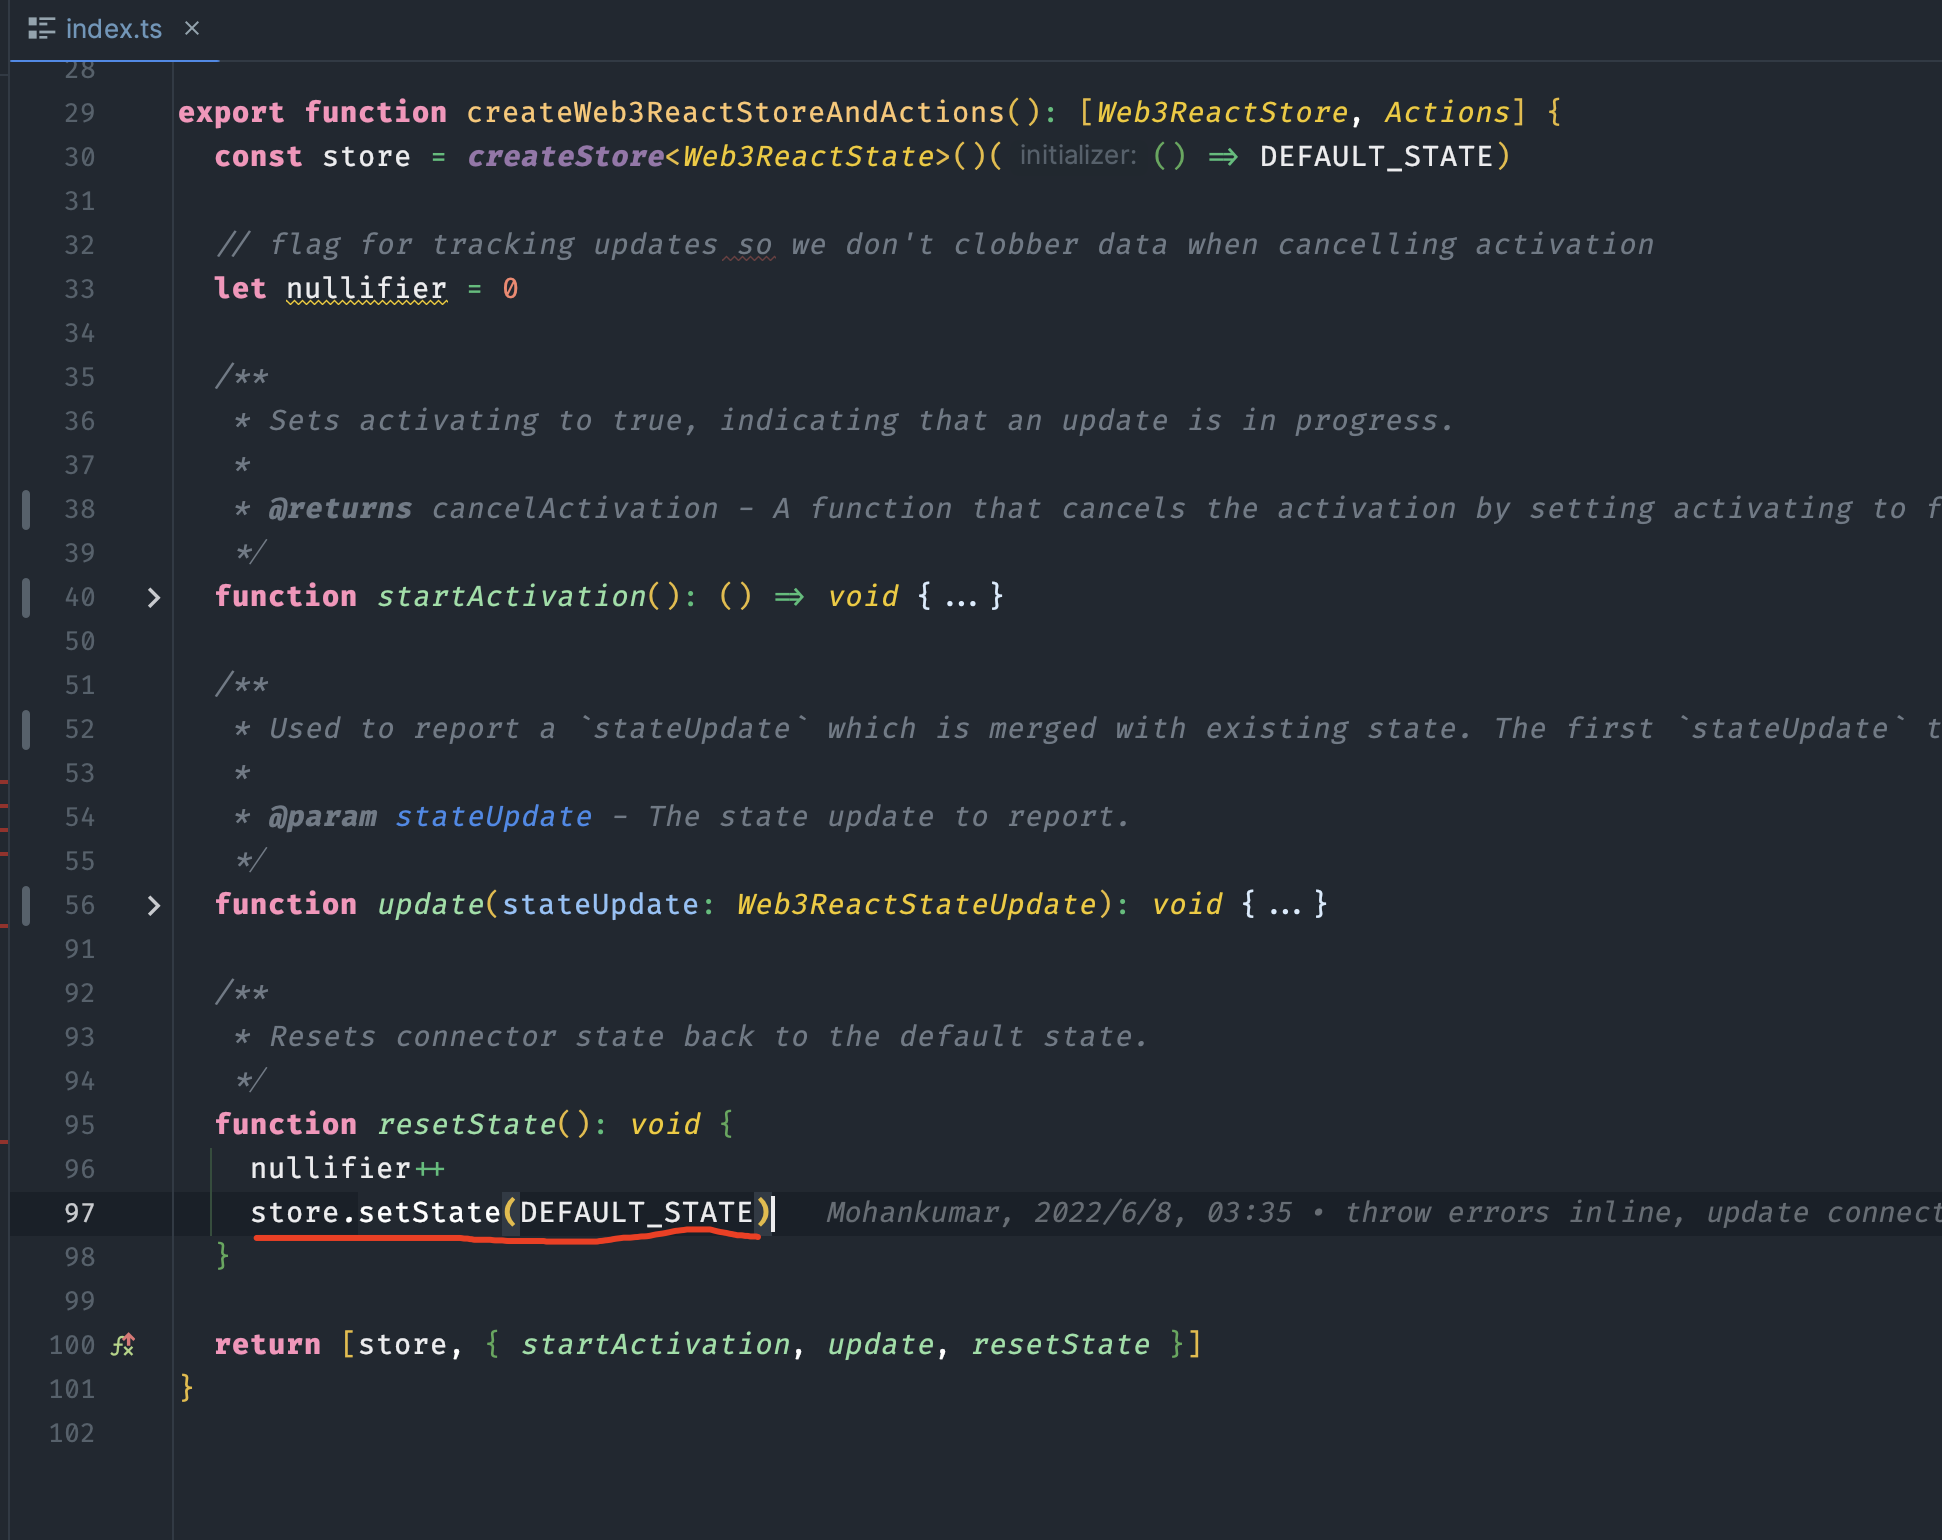Click the change marker beside line 38

(x=26, y=509)
